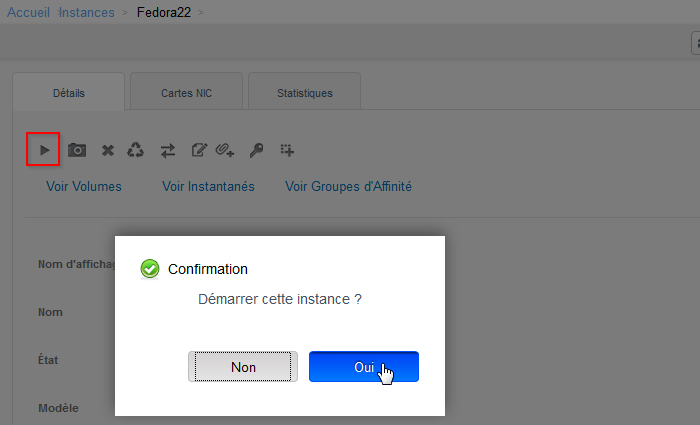Open the Voir Volumes link

coord(84,186)
